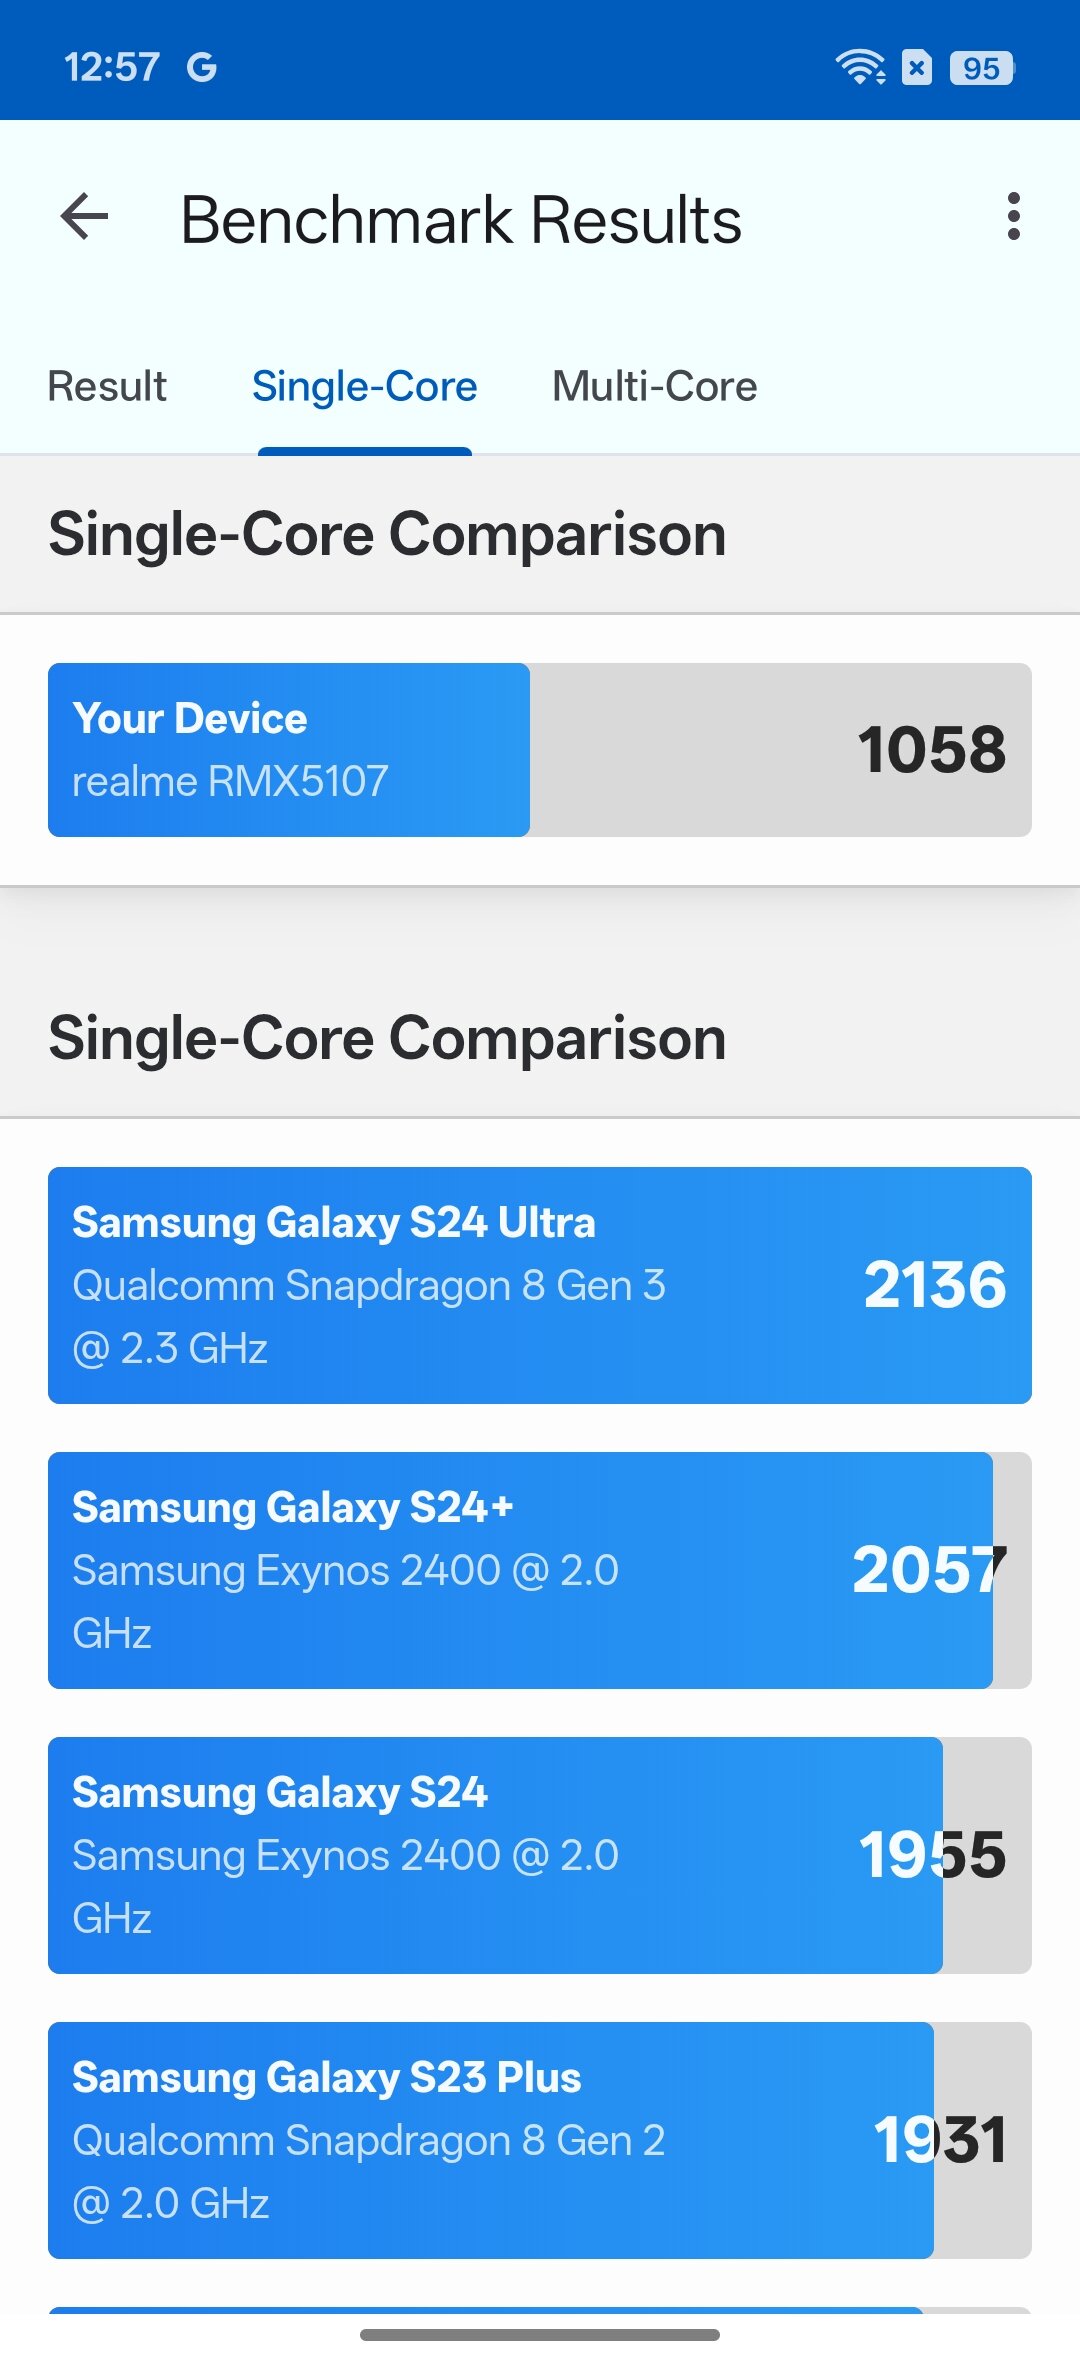
Task: Tap the 12:57 clock in the status bar
Action: coord(111,68)
